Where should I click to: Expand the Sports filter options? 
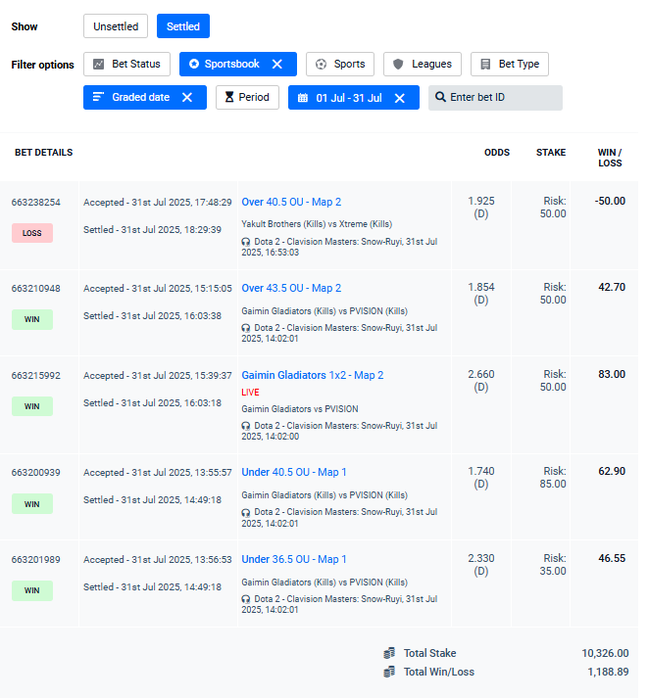tap(340, 64)
